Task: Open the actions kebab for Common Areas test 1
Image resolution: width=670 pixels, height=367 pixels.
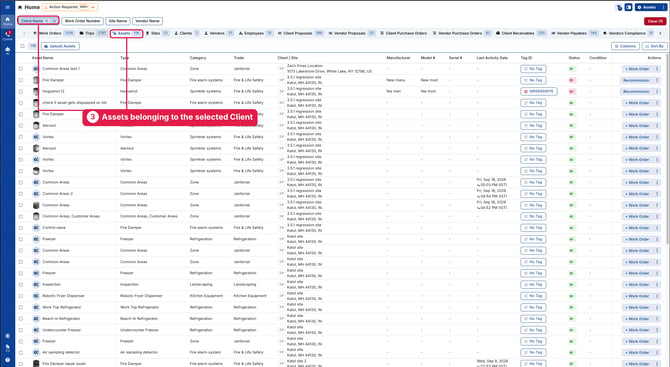Action: 657,69
